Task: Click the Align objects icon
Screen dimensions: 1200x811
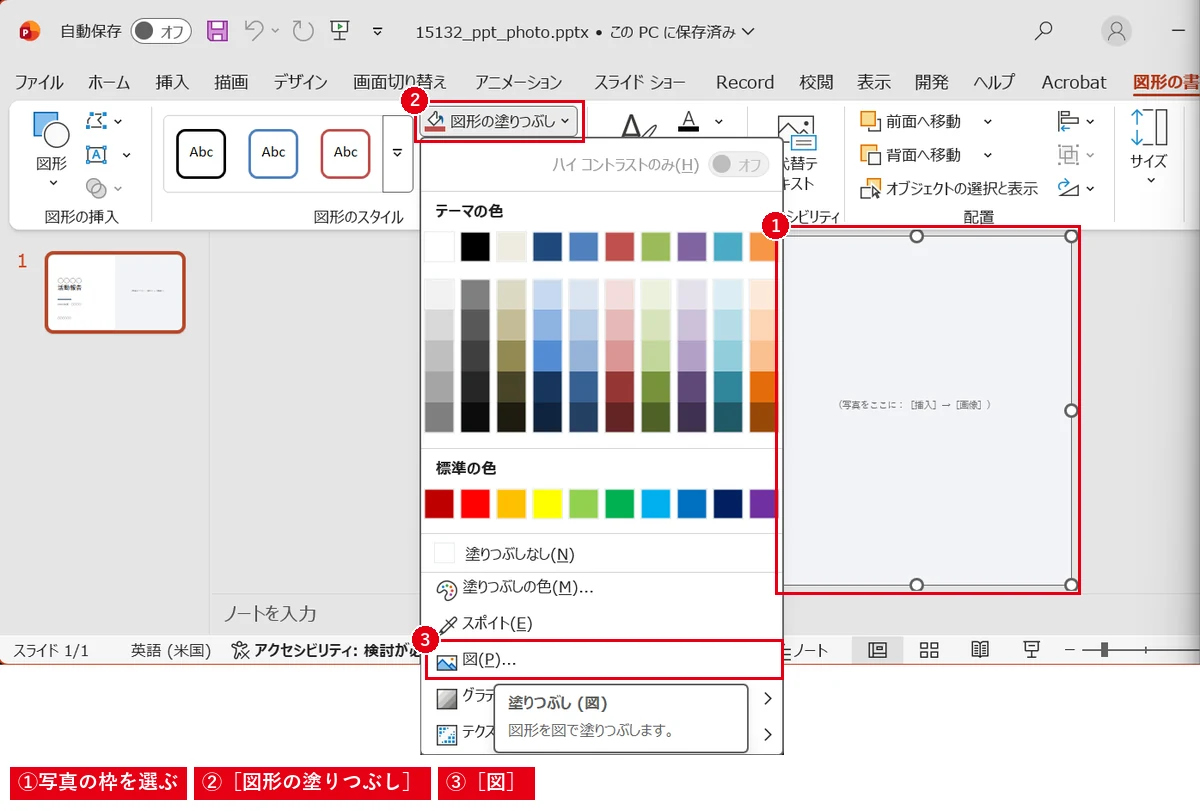Action: click(1067, 121)
